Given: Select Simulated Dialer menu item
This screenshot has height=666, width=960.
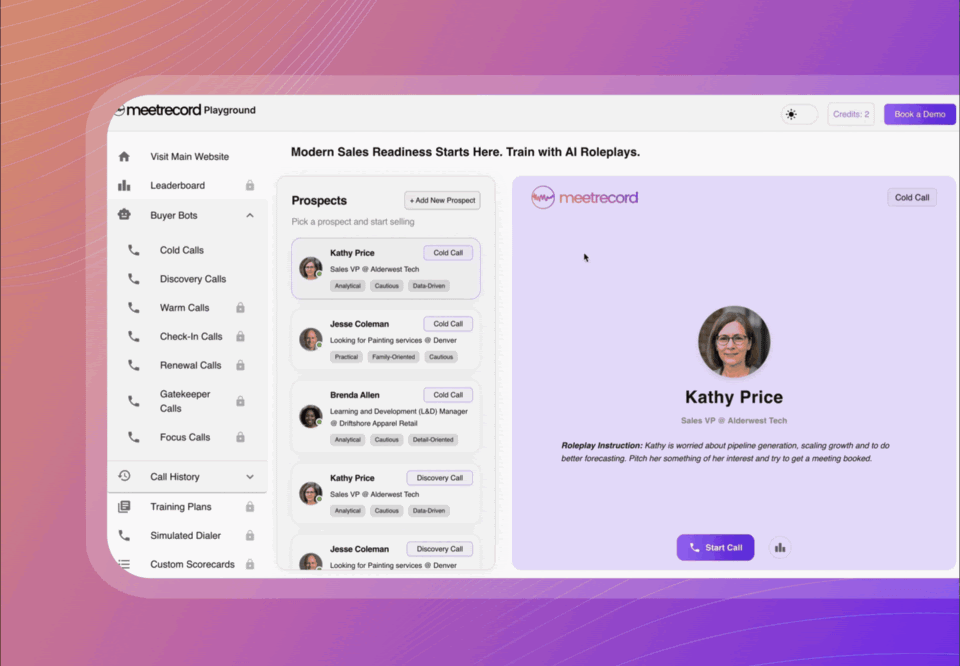Looking at the screenshot, I should coord(186,535).
